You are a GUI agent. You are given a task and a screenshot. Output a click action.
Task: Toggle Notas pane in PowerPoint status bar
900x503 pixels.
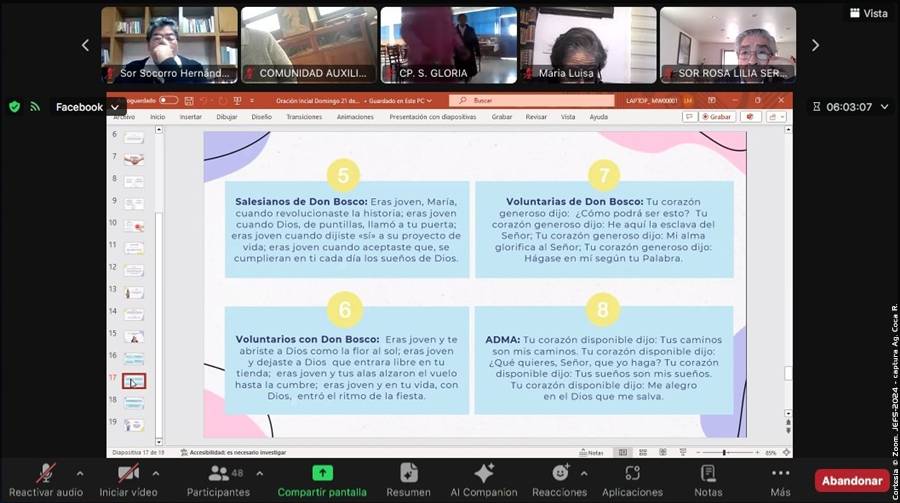click(591, 452)
